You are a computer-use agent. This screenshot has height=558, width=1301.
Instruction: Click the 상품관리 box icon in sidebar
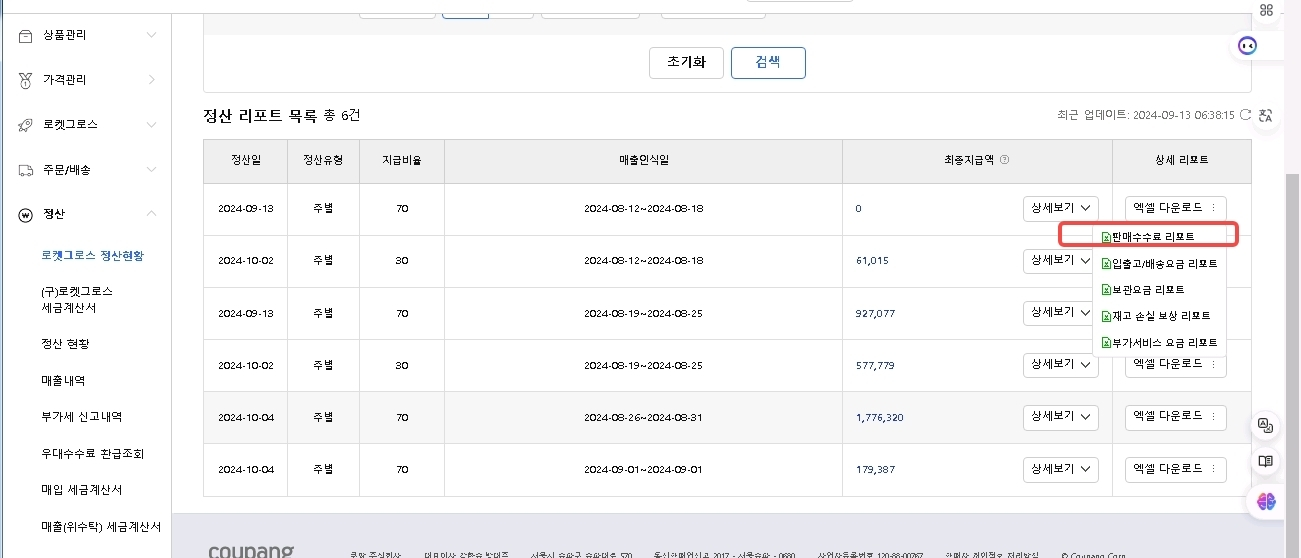(26, 35)
